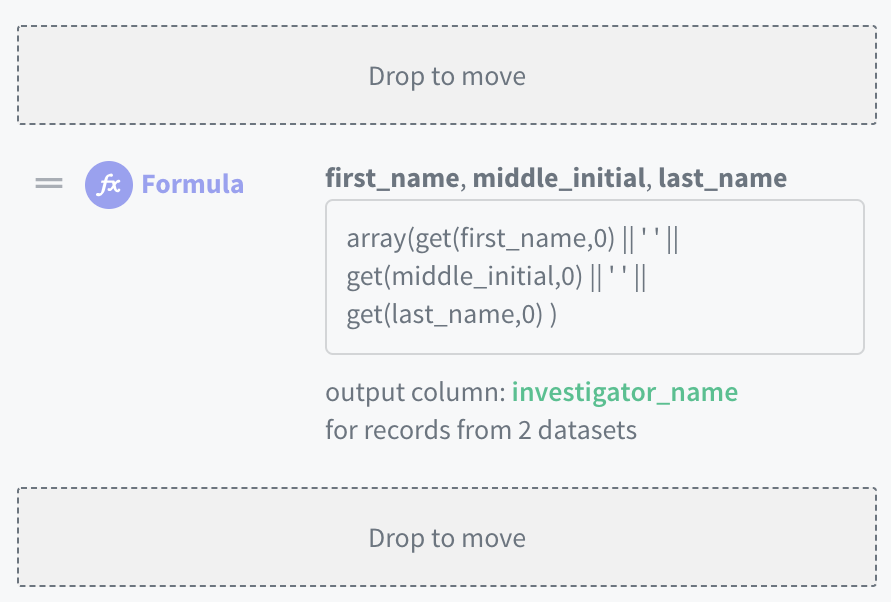Click the purple fx Formula icon

coord(108,185)
